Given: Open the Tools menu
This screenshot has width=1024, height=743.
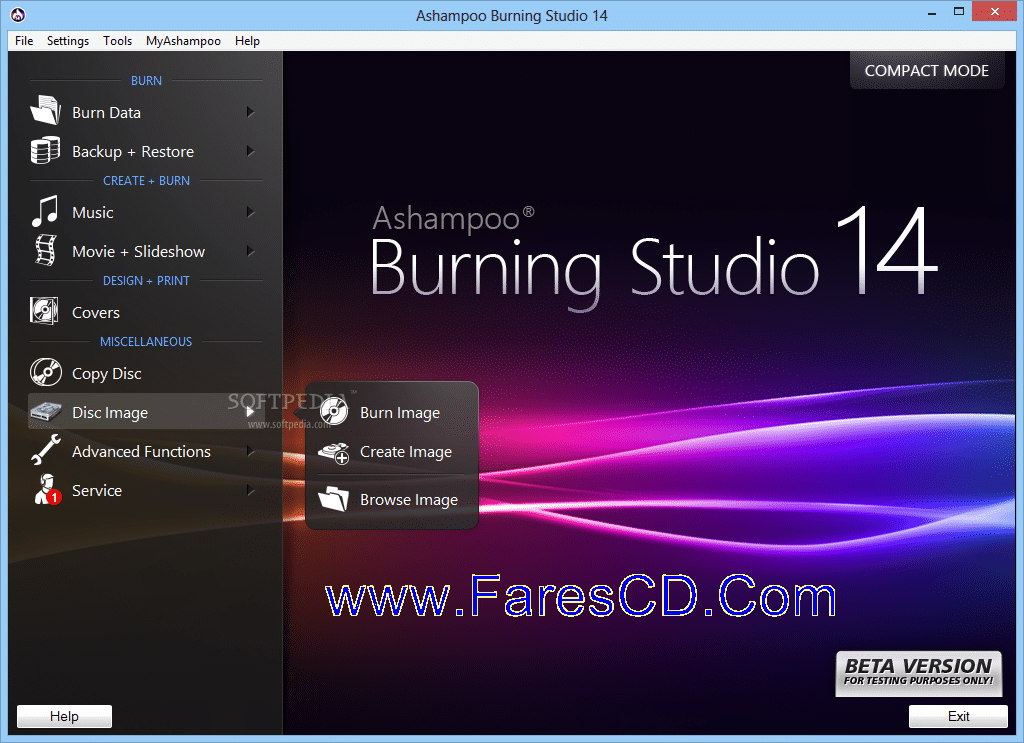Looking at the screenshot, I should coord(118,40).
